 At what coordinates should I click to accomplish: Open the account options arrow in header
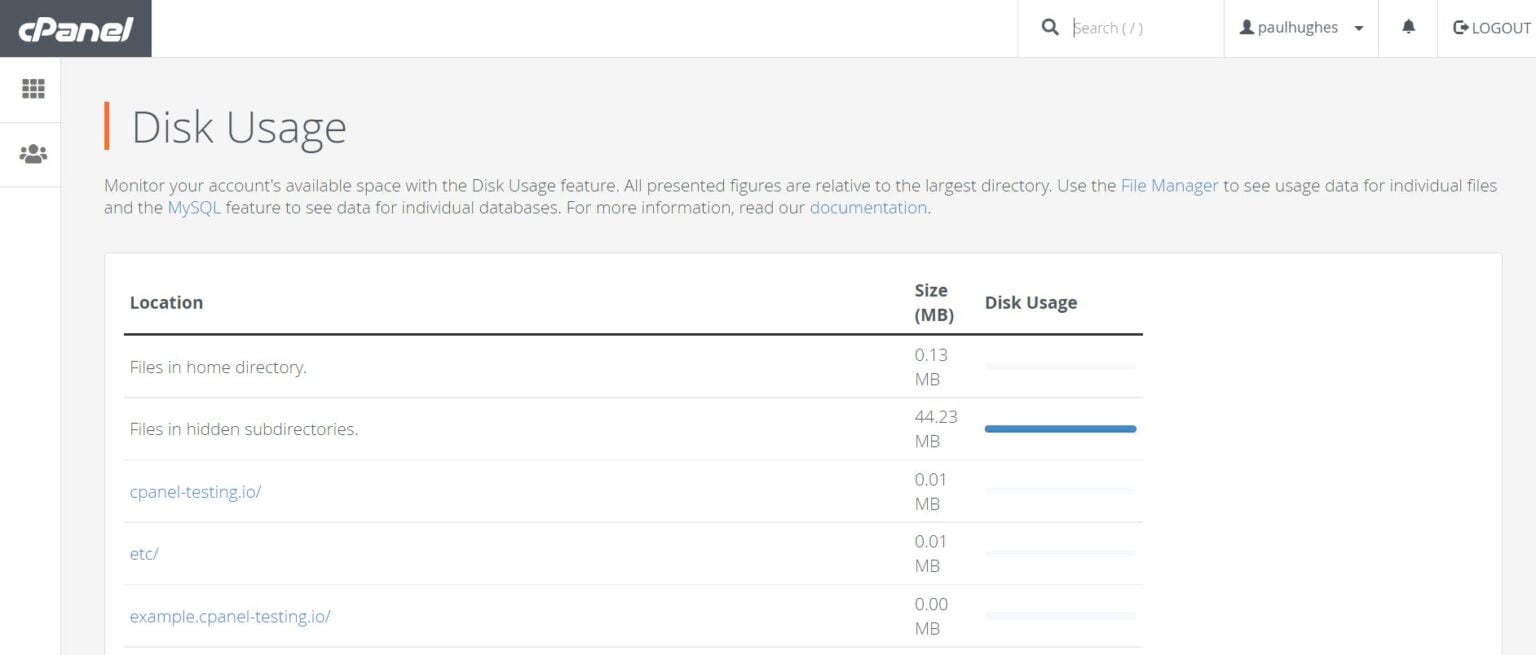1360,28
